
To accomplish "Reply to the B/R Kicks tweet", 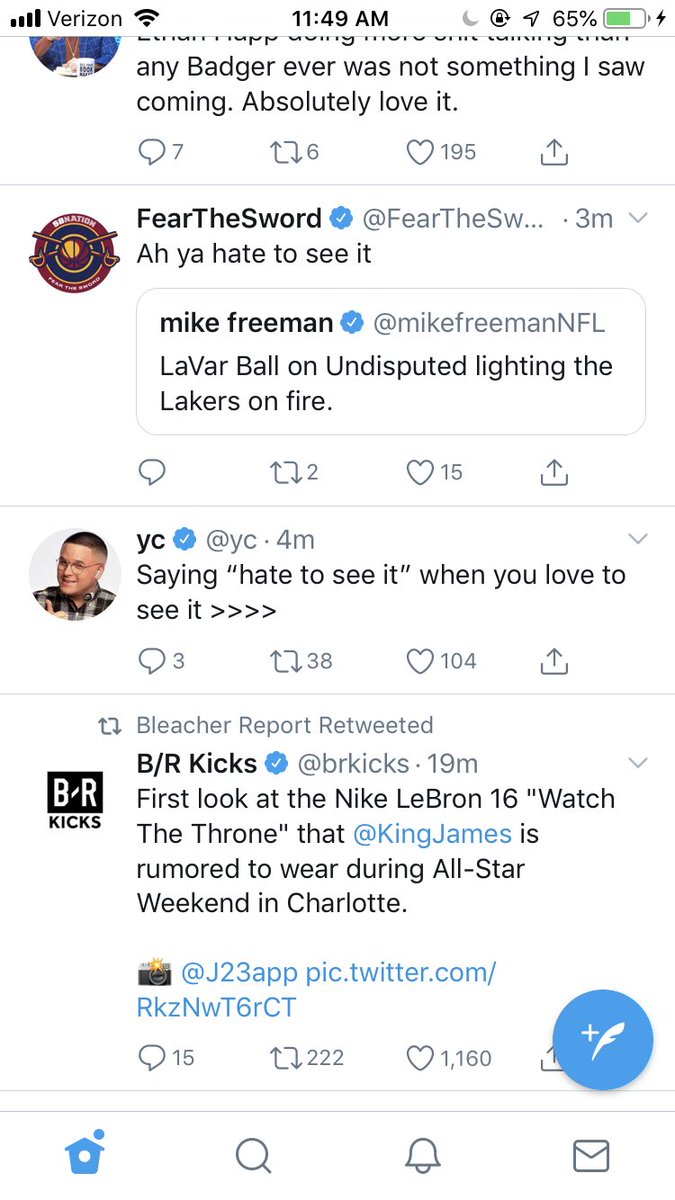I will pyautogui.click(x=151, y=1057).
